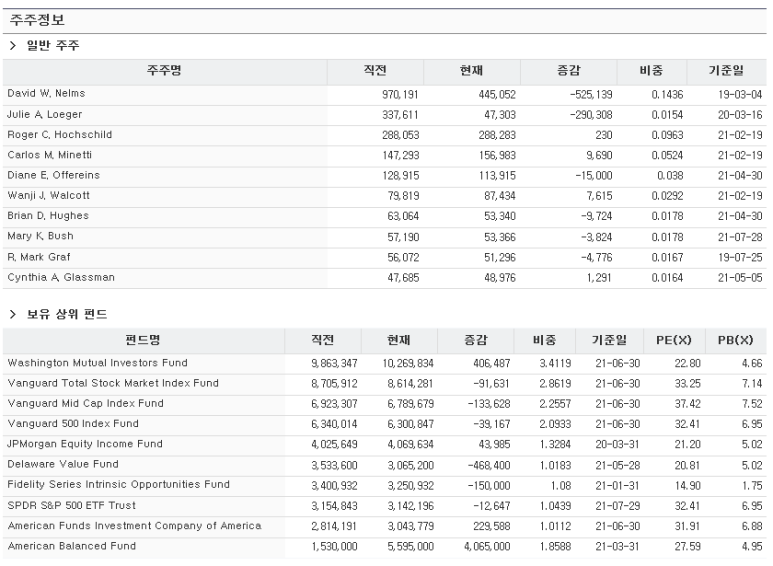Select Vanguard Mid Cap PE value 37.42
Viewport: 773px width, 566px height.
pos(688,404)
